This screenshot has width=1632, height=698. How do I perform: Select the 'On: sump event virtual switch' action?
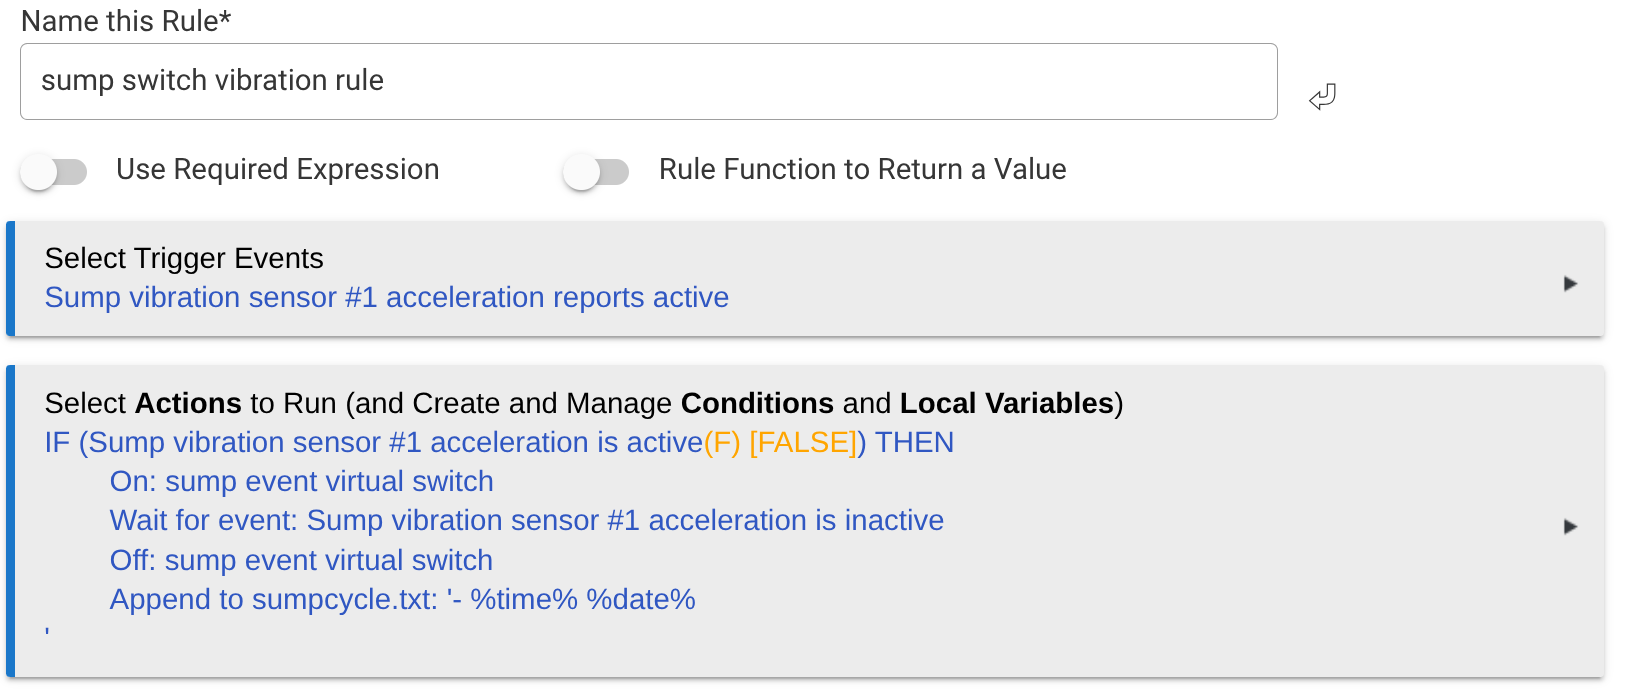(x=302, y=481)
